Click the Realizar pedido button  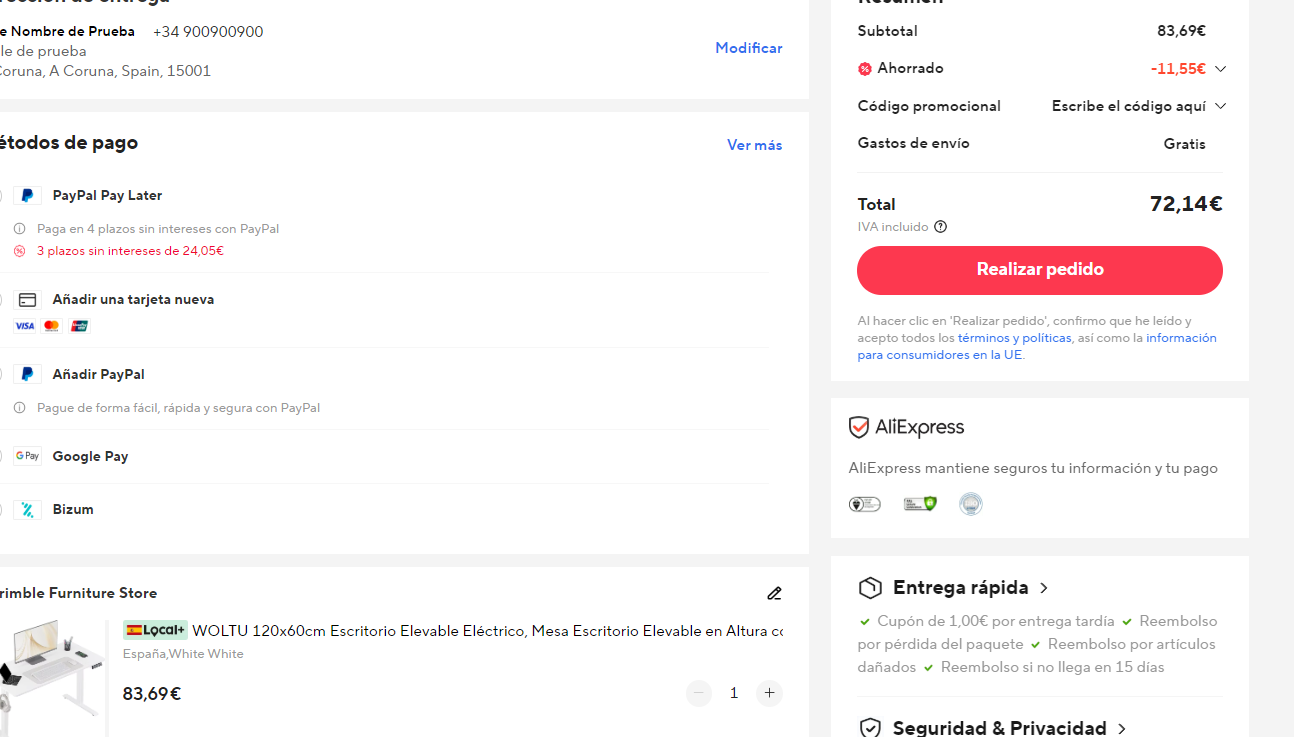[1040, 270]
